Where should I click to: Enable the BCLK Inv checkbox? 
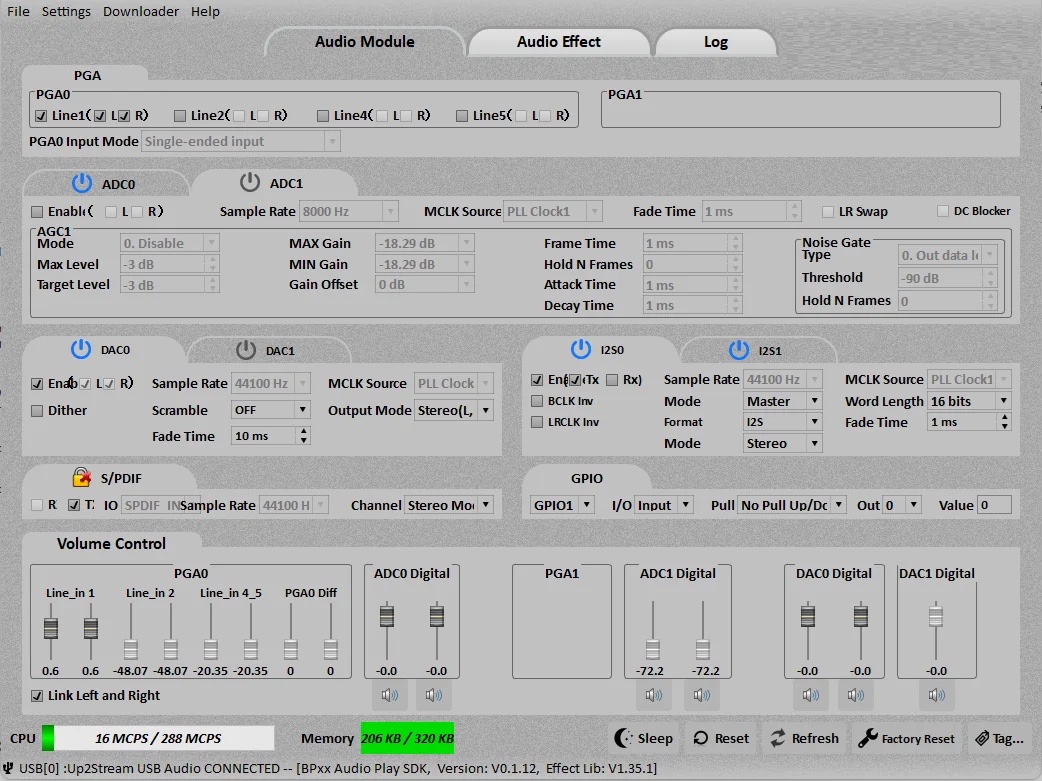(538, 401)
